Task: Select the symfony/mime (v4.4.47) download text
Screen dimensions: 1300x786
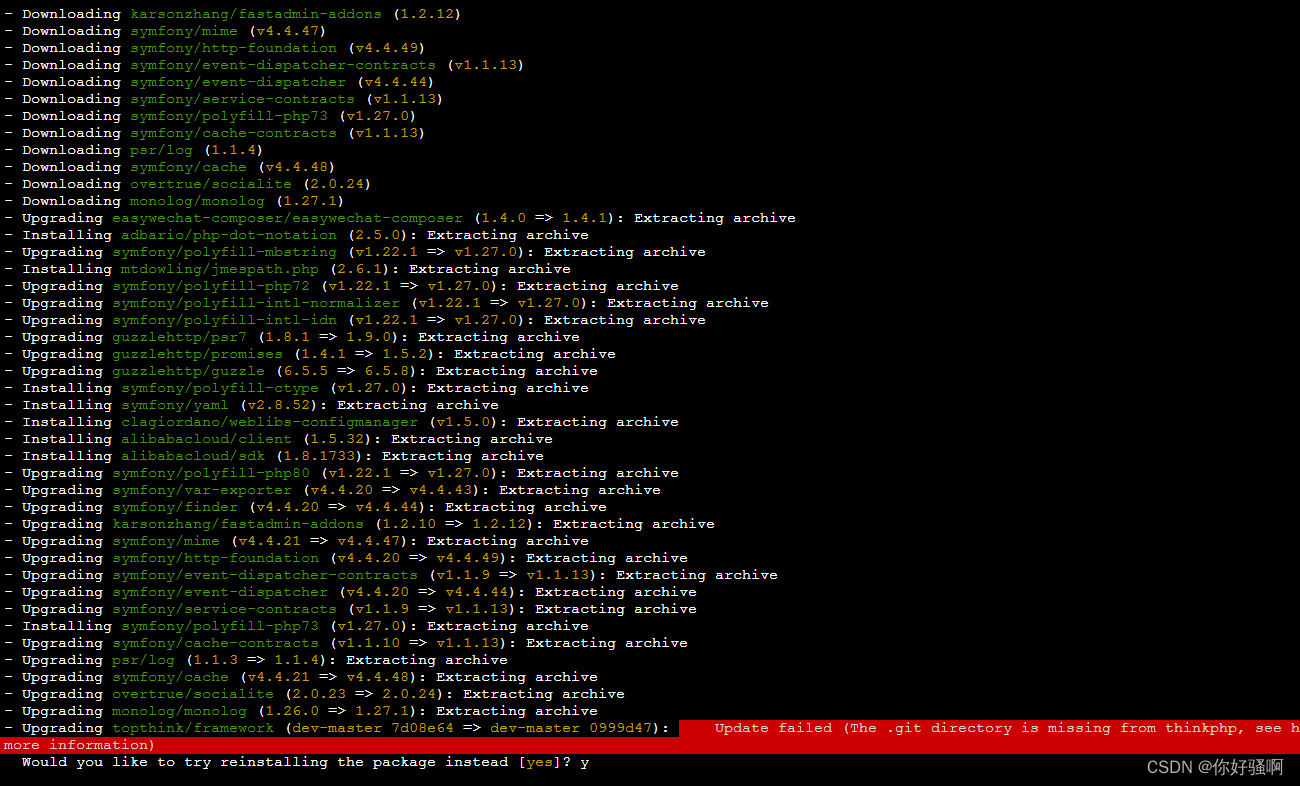Action: click(164, 31)
